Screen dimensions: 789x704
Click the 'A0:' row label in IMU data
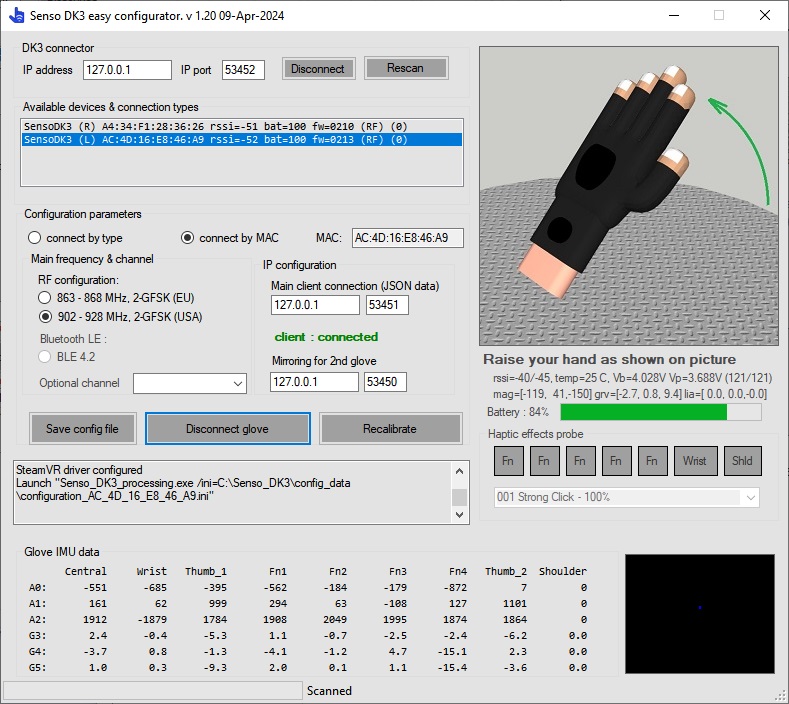pos(38,587)
